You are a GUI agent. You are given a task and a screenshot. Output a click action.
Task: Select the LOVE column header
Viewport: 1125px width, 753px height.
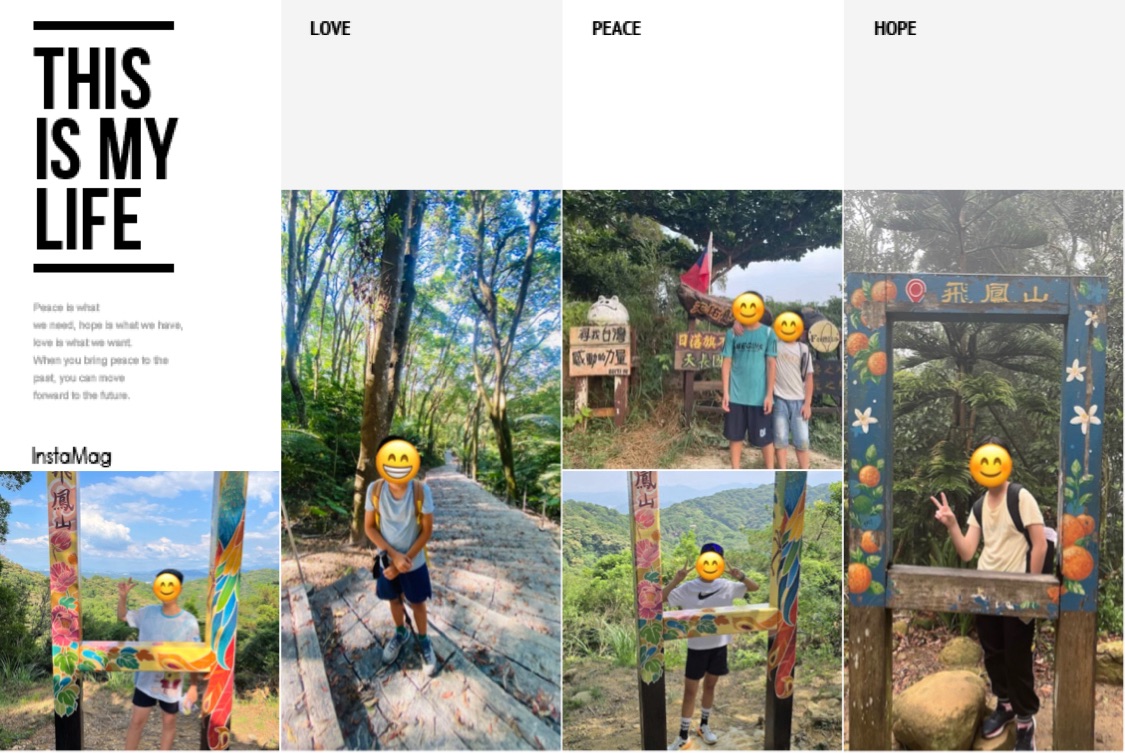[330, 29]
